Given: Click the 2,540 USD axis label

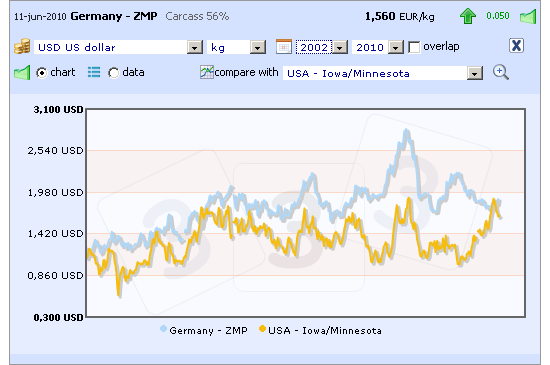Looking at the screenshot, I should pos(55,151).
